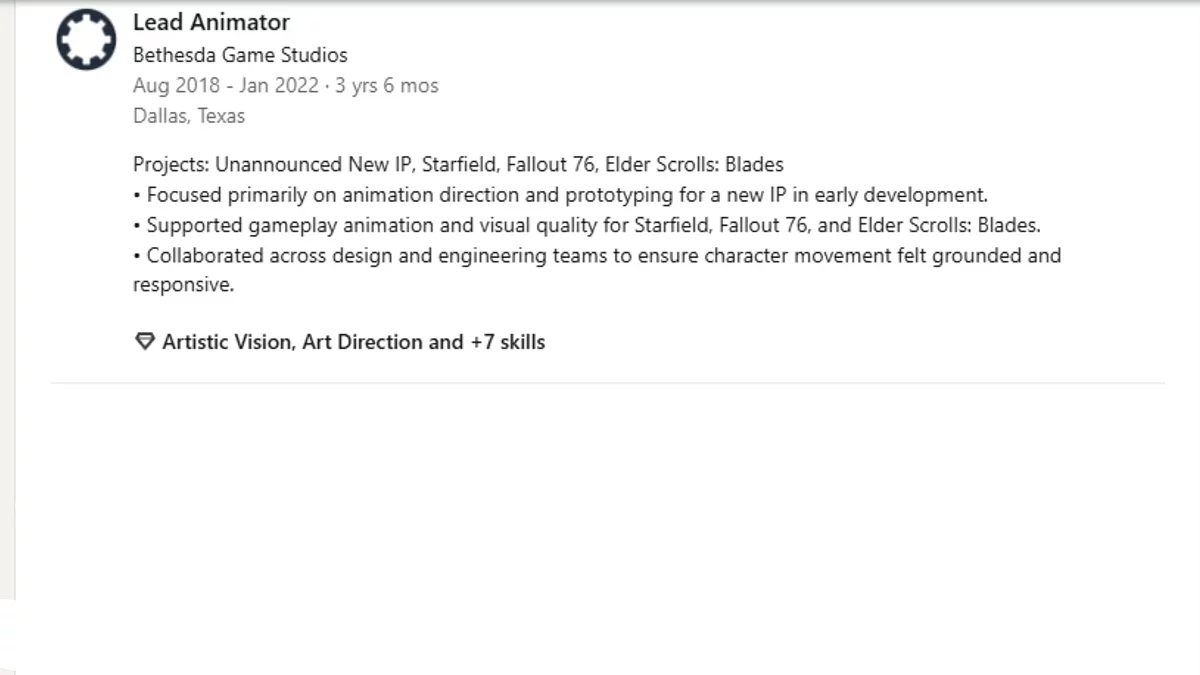
Task: Click the gray strip along the left edge
Action: 7,300
